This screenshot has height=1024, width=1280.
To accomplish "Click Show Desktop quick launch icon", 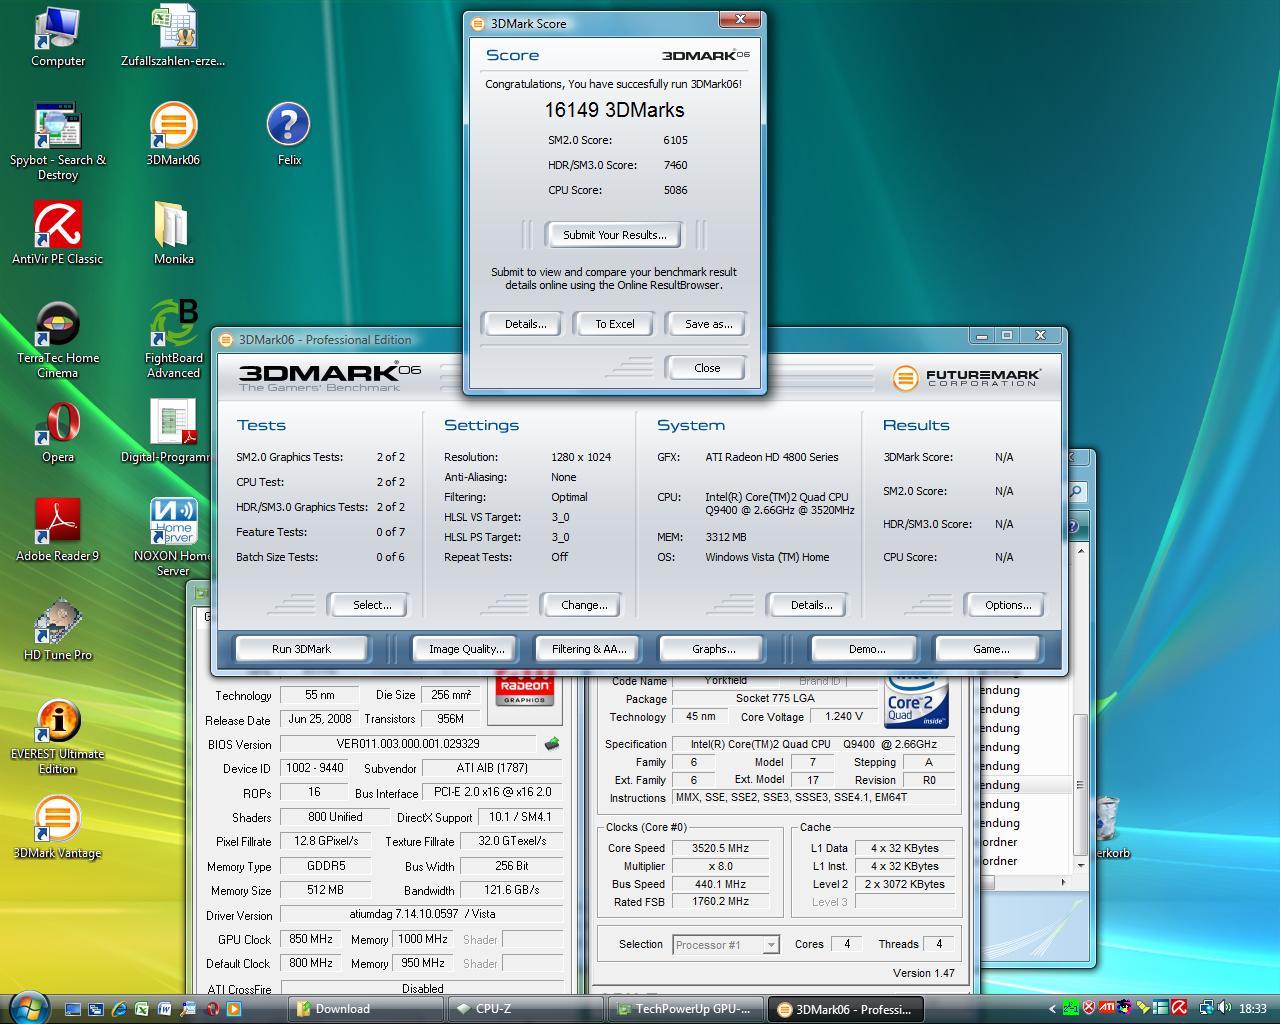I will pyautogui.click(x=73, y=1009).
